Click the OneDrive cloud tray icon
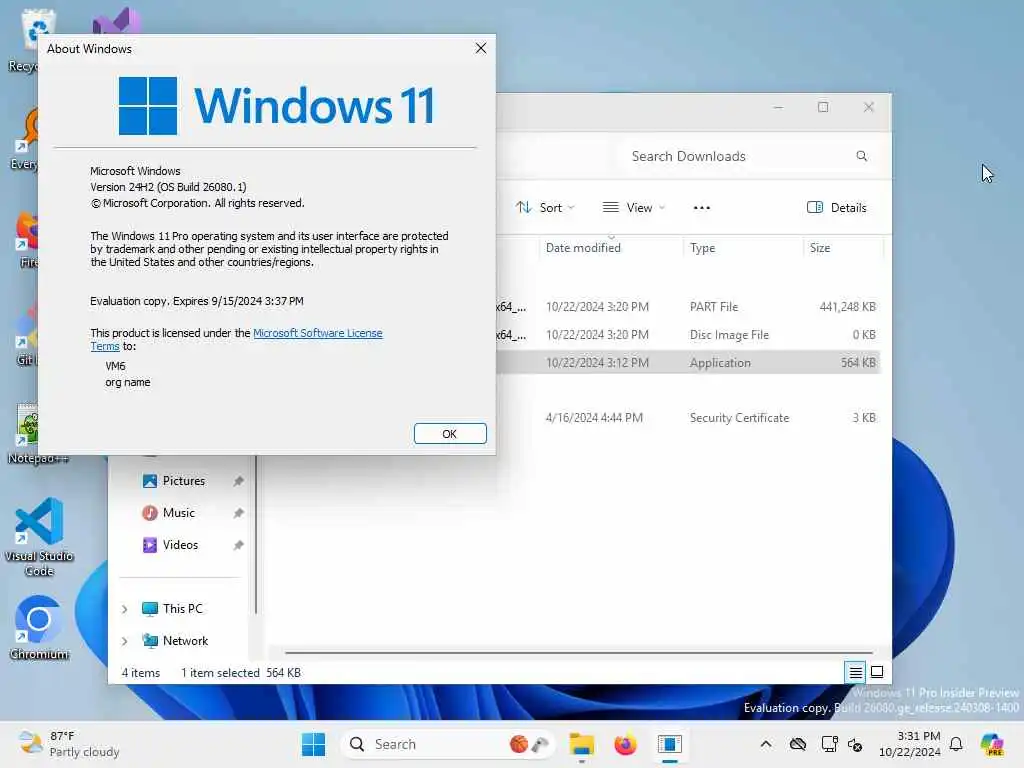 click(x=797, y=744)
